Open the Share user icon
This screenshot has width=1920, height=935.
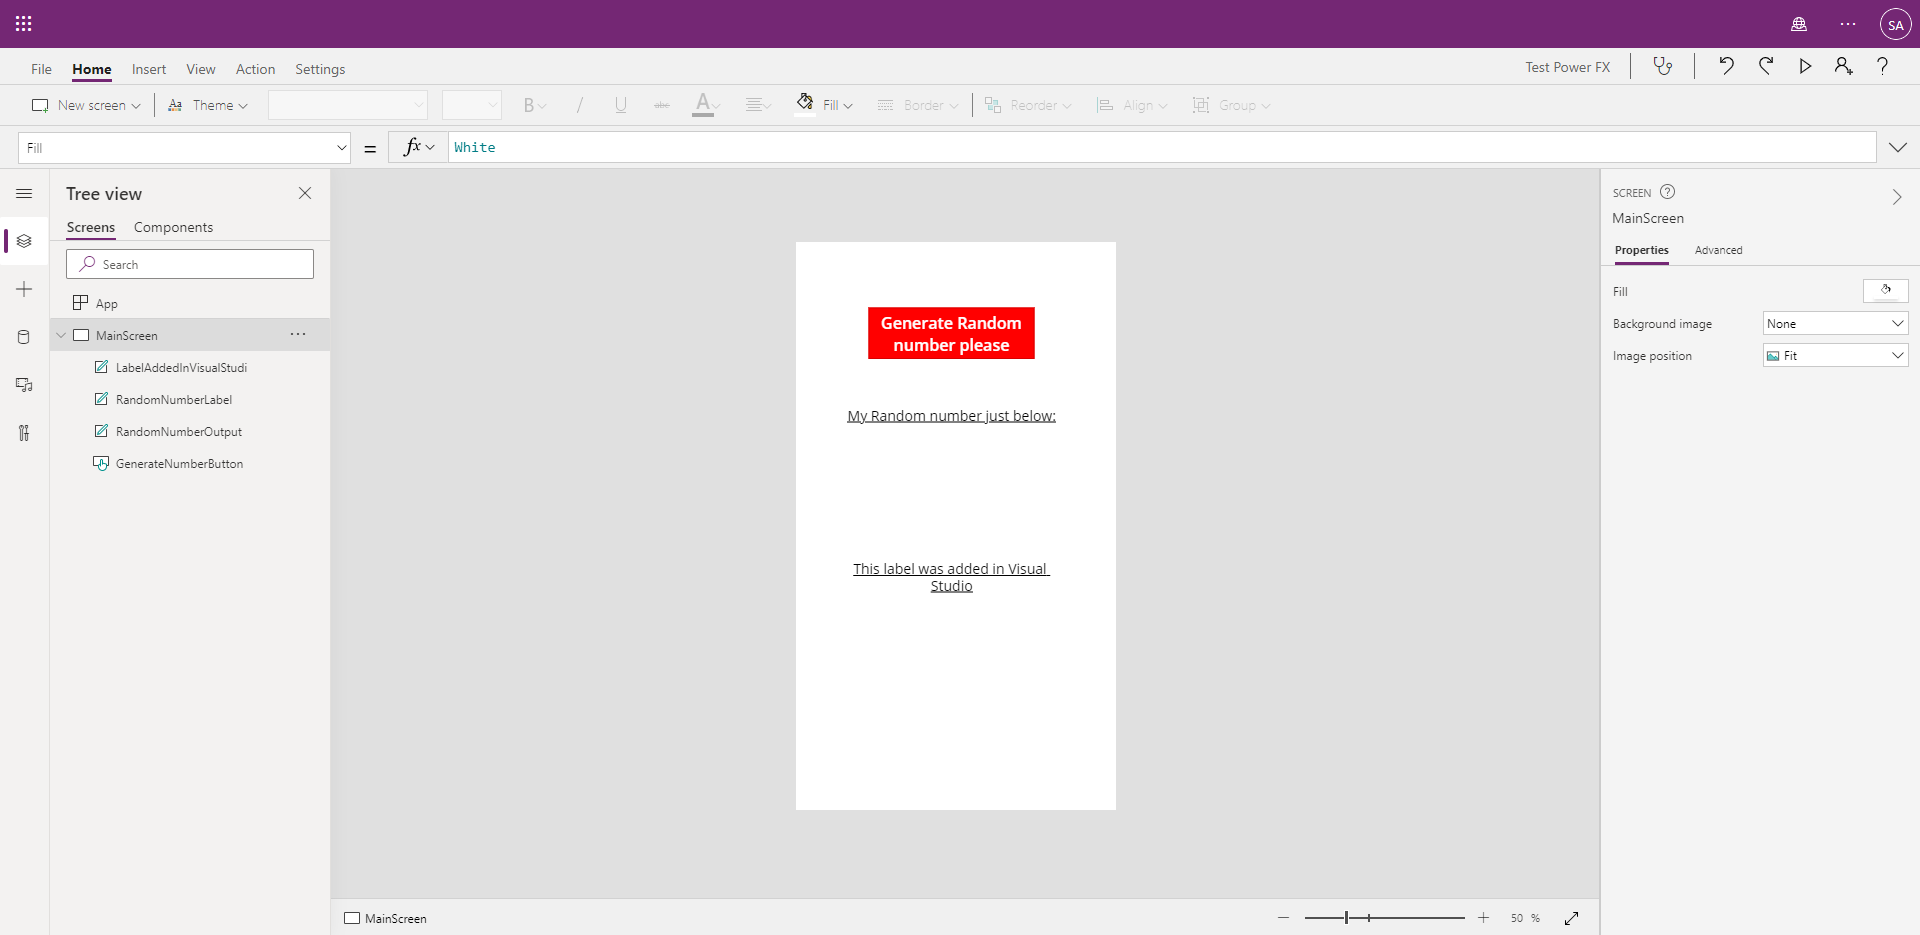click(x=1843, y=66)
